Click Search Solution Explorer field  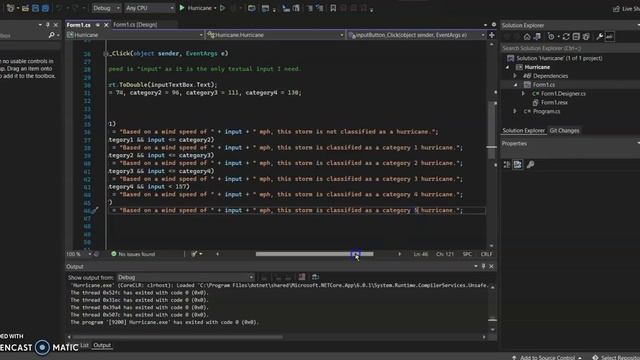[570, 48]
